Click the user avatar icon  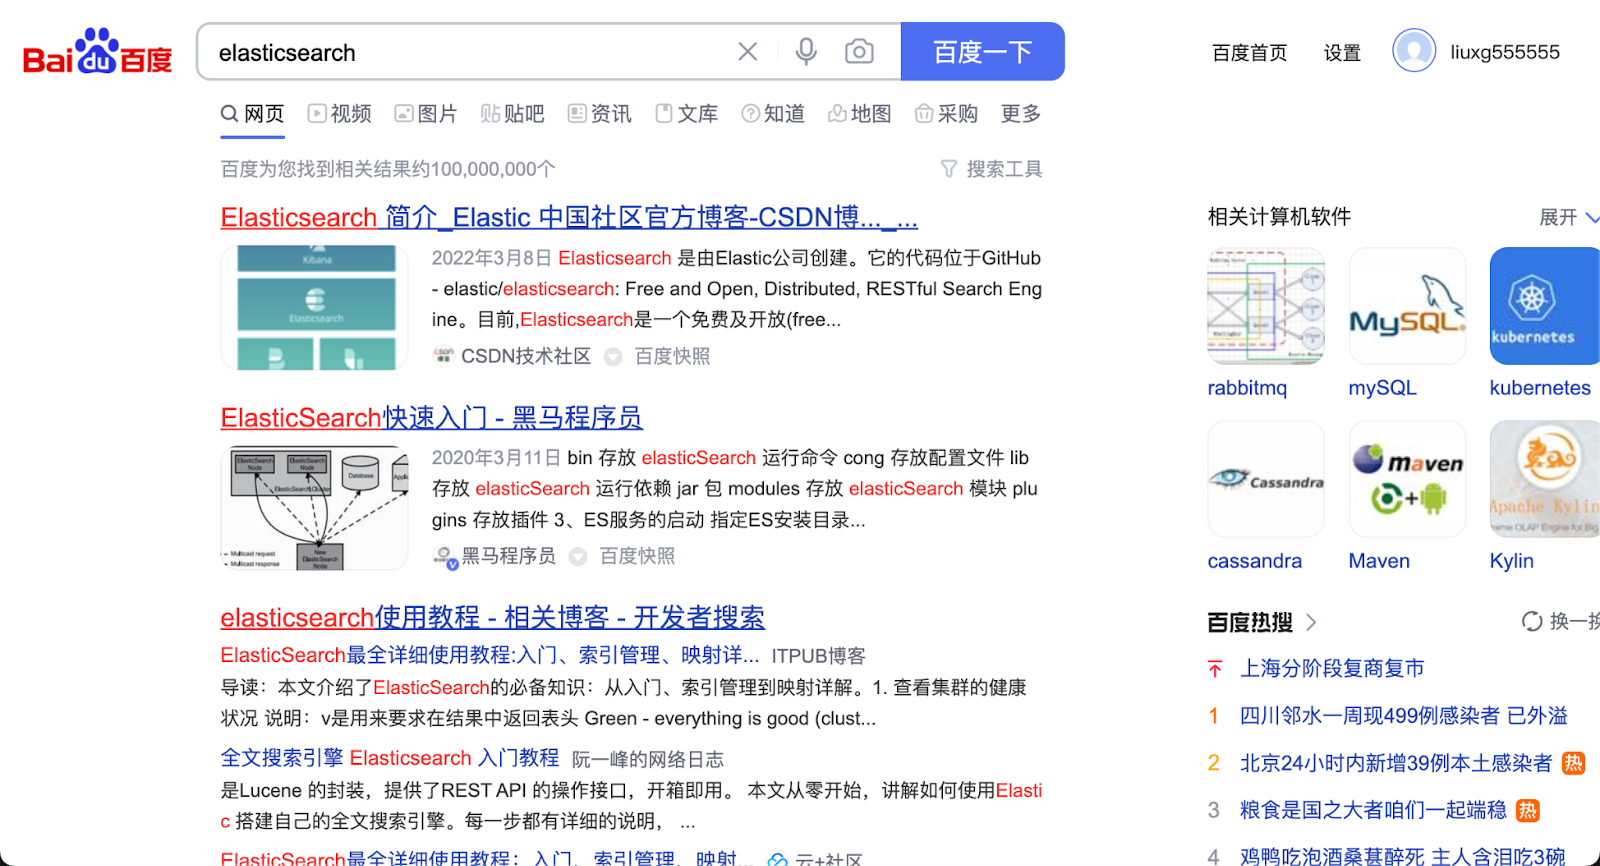(x=1414, y=50)
